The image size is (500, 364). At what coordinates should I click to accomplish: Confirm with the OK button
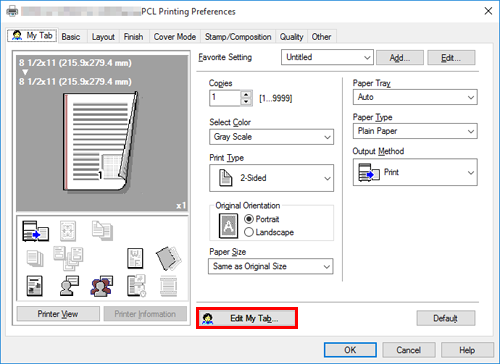(x=350, y=350)
